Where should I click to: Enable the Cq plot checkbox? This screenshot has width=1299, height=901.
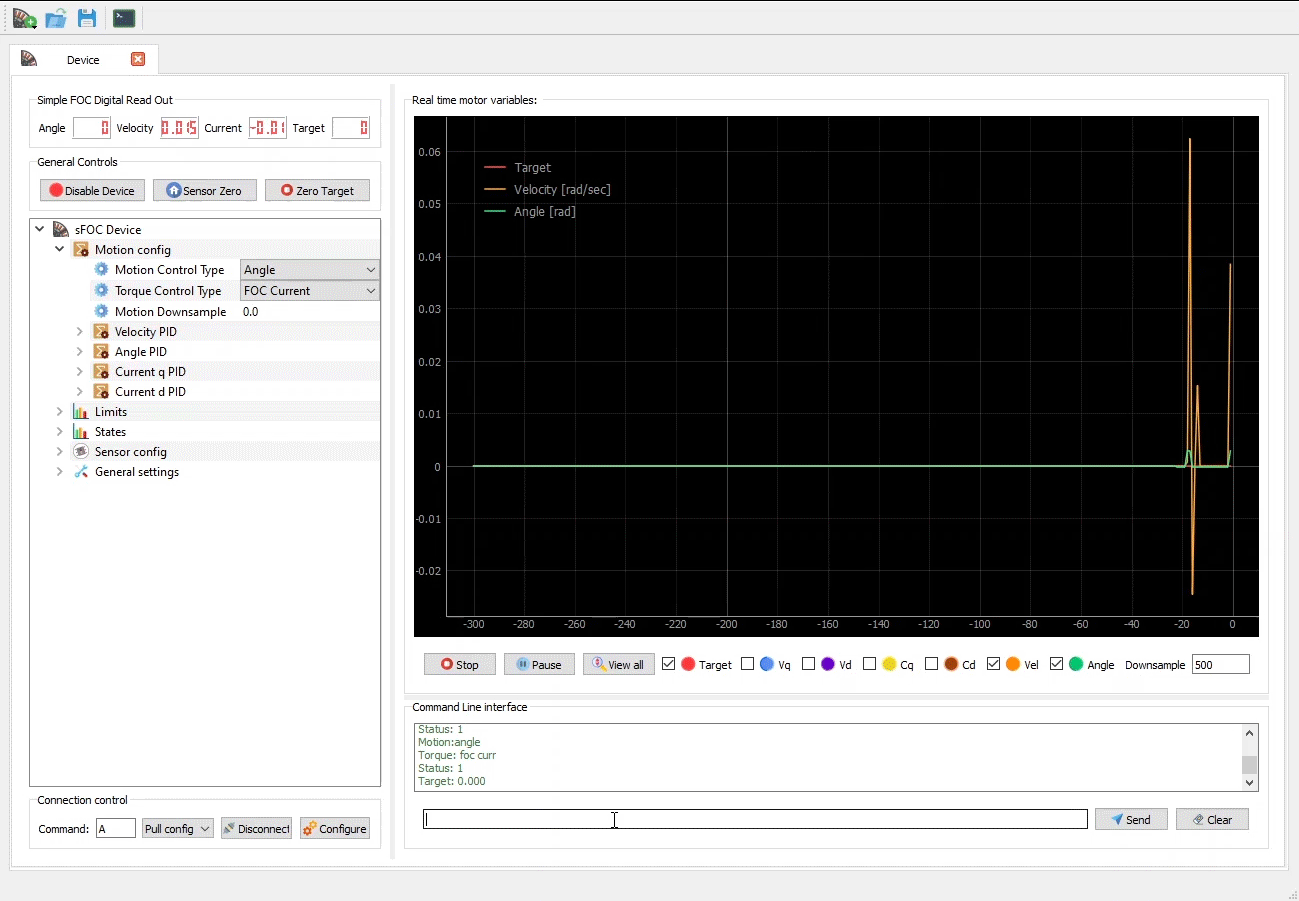pyautogui.click(x=870, y=664)
